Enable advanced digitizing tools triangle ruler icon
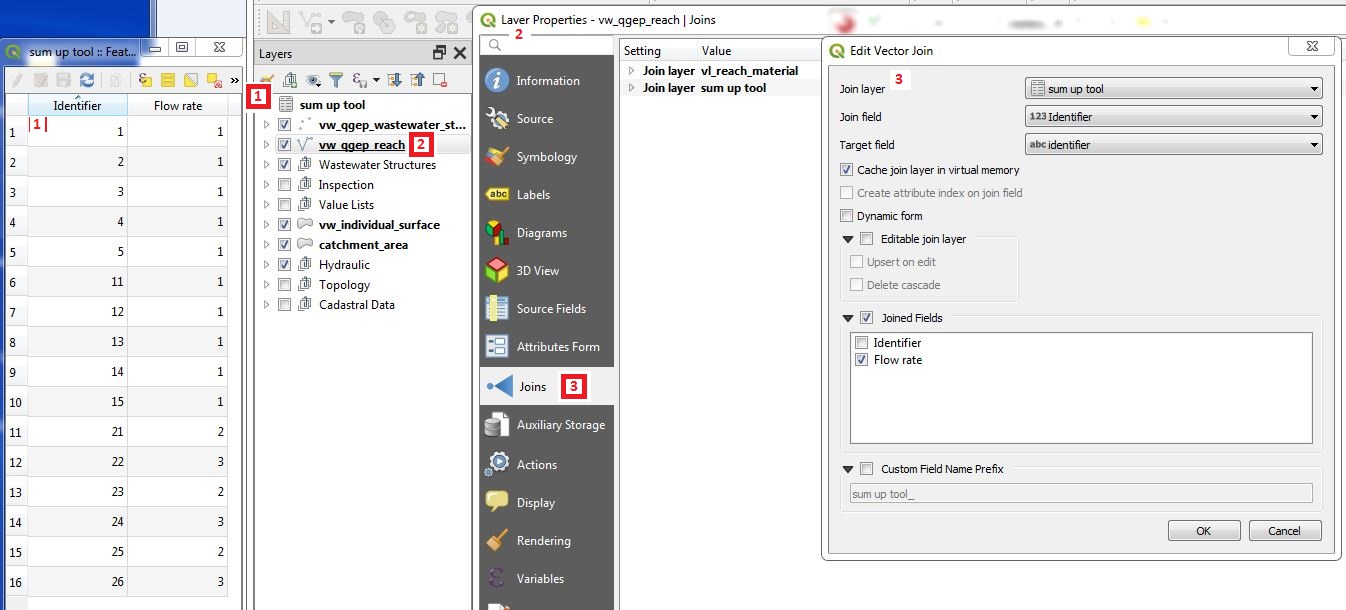The width and height of the screenshot is (1346, 610). 278,21
